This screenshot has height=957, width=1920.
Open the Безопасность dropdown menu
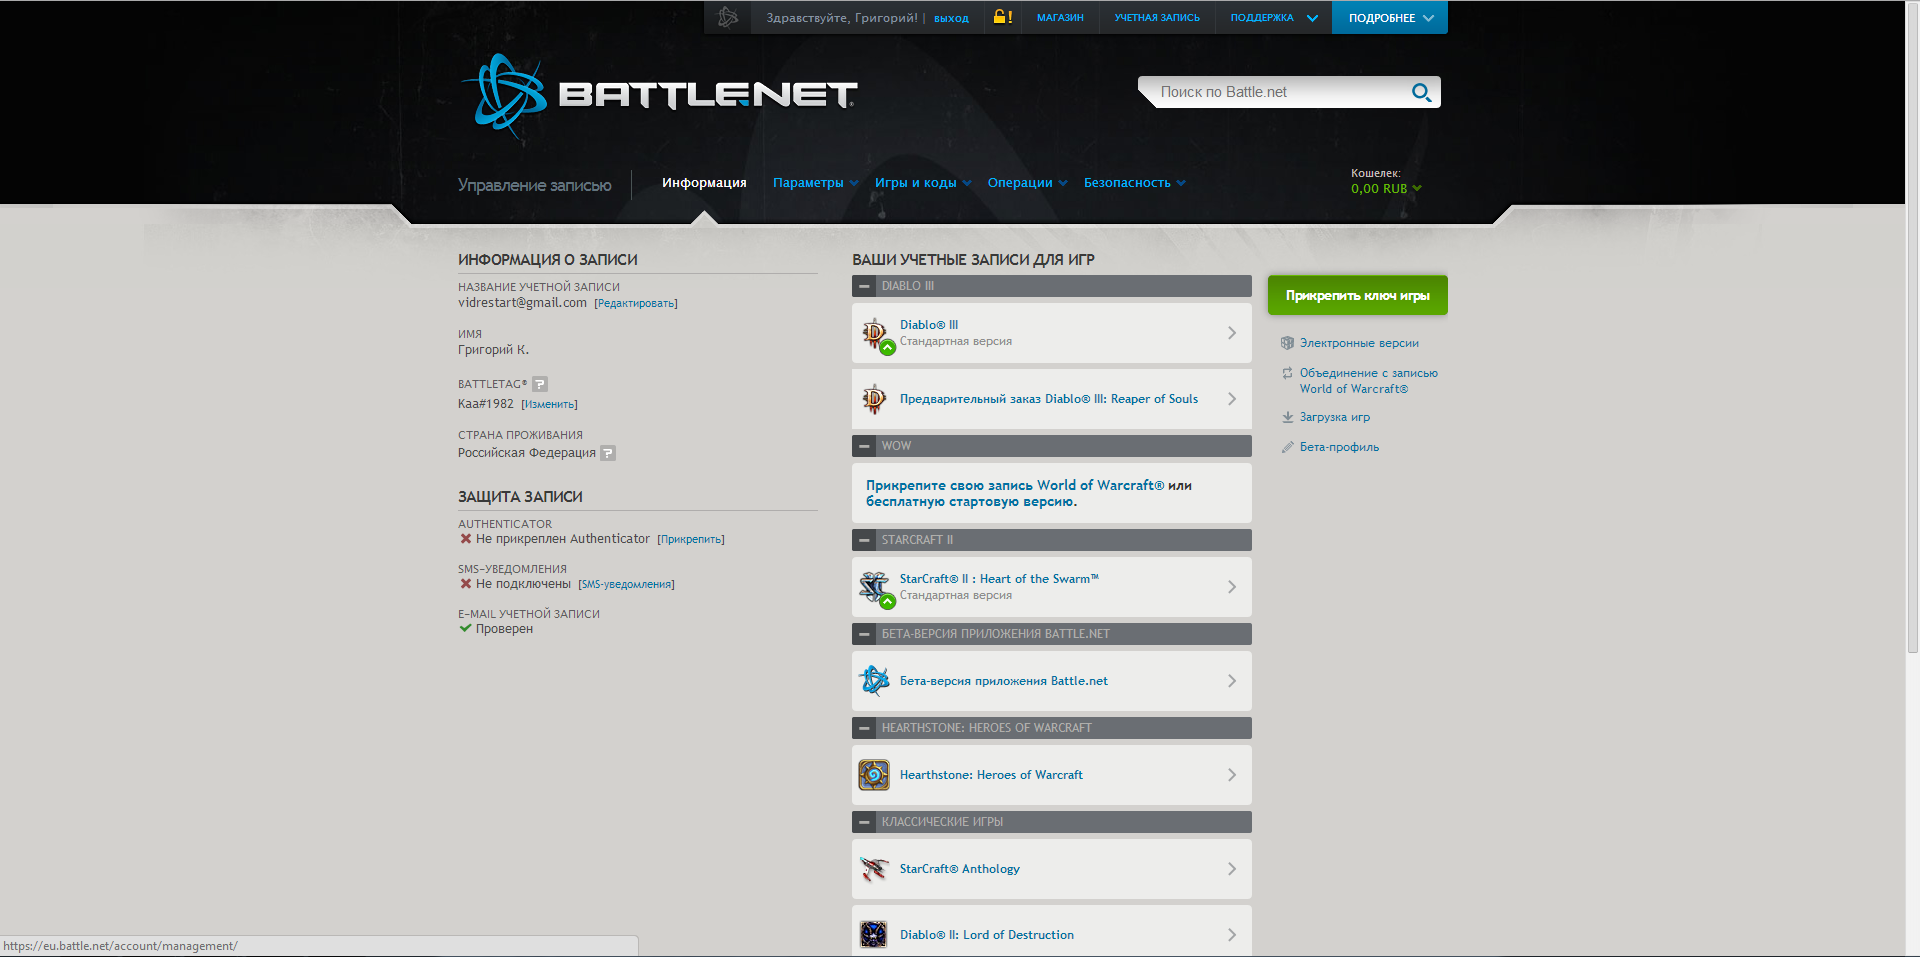click(x=1134, y=183)
